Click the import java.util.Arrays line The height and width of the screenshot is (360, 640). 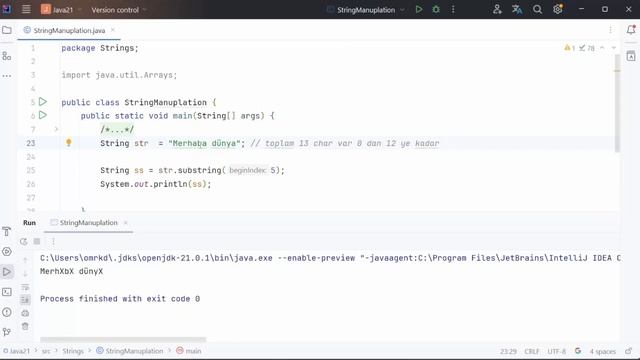tap(119, 75)
